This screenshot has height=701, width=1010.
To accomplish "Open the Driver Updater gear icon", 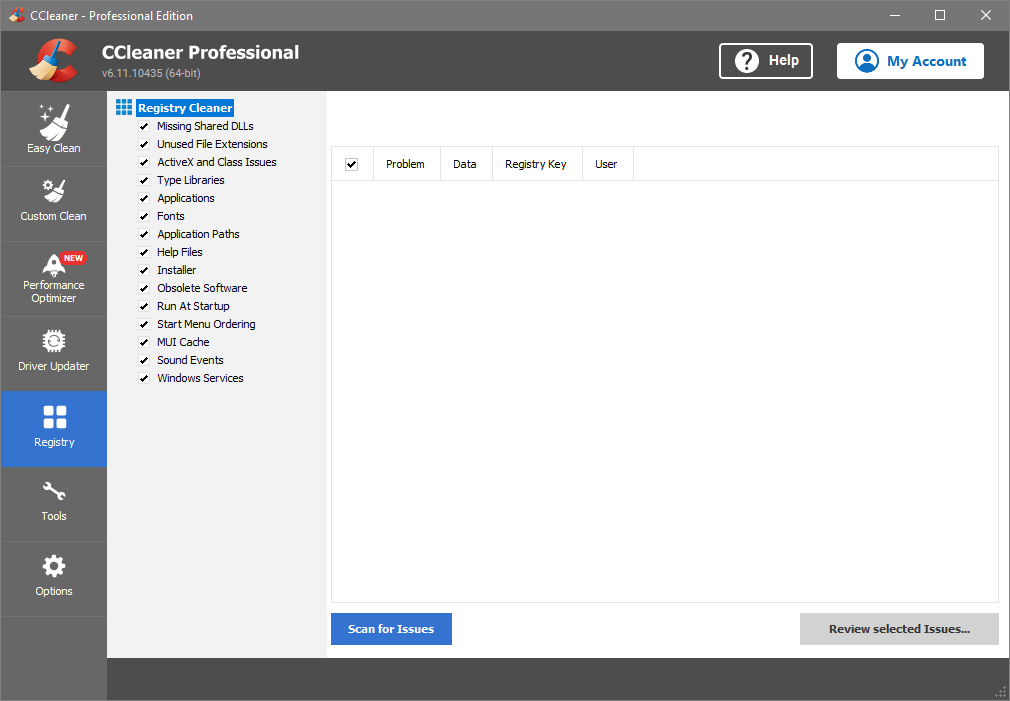I will click(54, 341).
